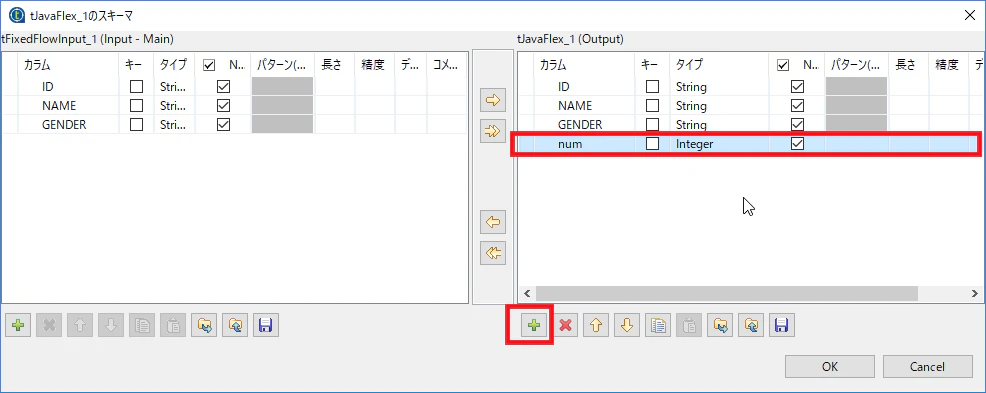Close the tJavaFlex_1 schema dialog

click(x=970, y=15)
